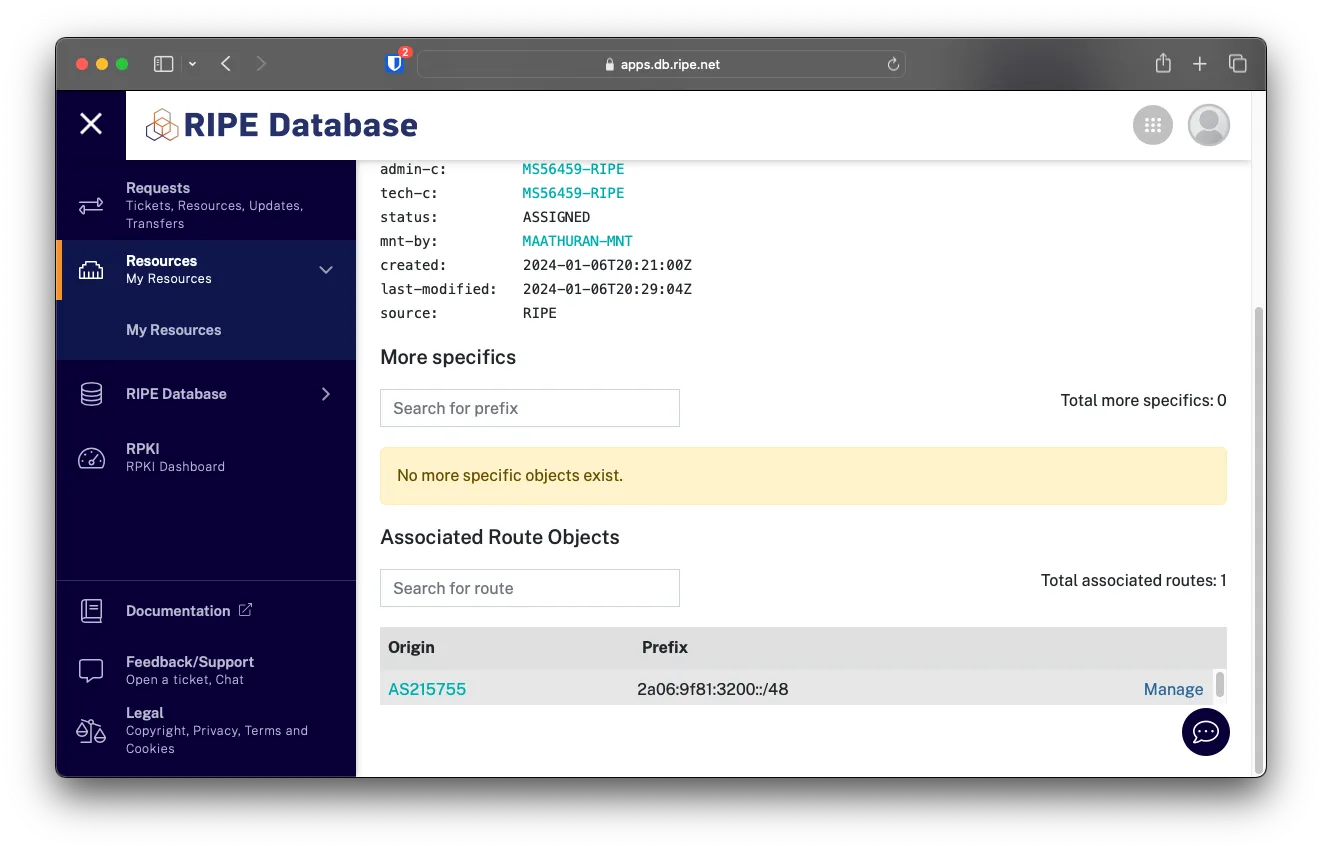Viewport: 1322px width, 851px height.
Task: Open Safari sidebar dropdown arrow
Action: (192, 64)
